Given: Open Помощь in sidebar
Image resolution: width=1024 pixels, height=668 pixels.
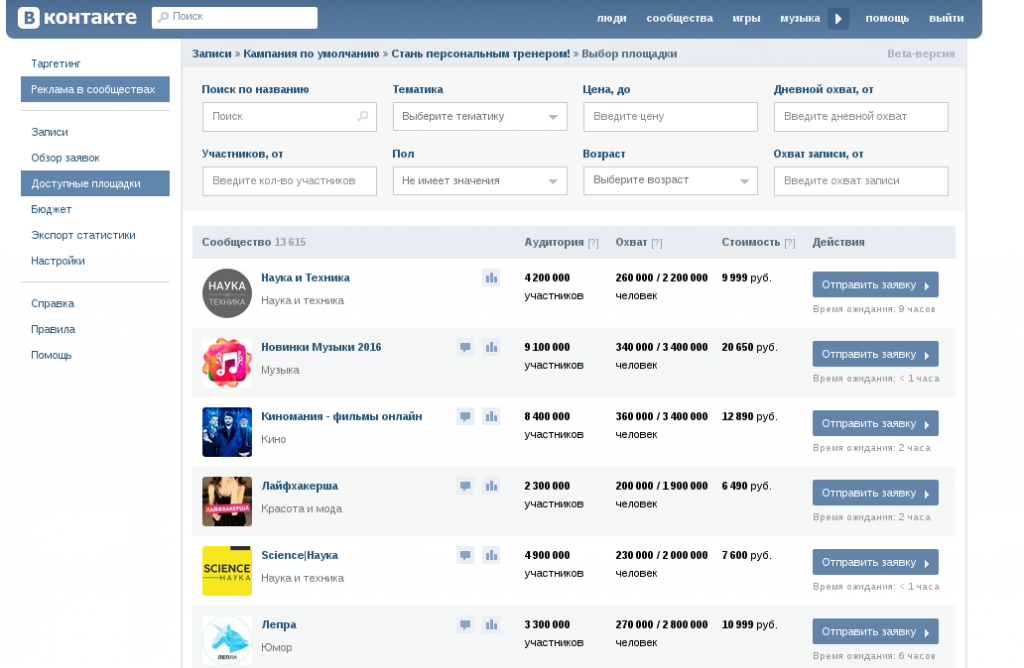Looking at the screenshot, I should tap(51, 355).
